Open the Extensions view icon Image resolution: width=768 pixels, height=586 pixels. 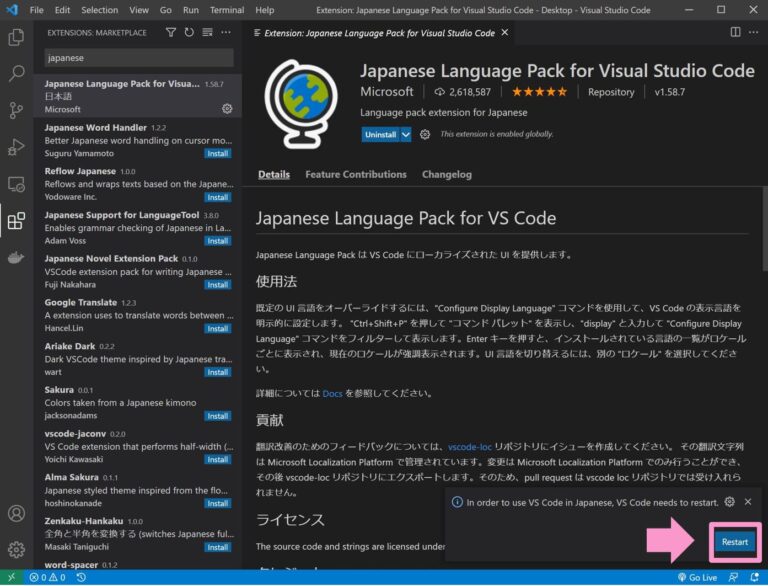[16, 220]
